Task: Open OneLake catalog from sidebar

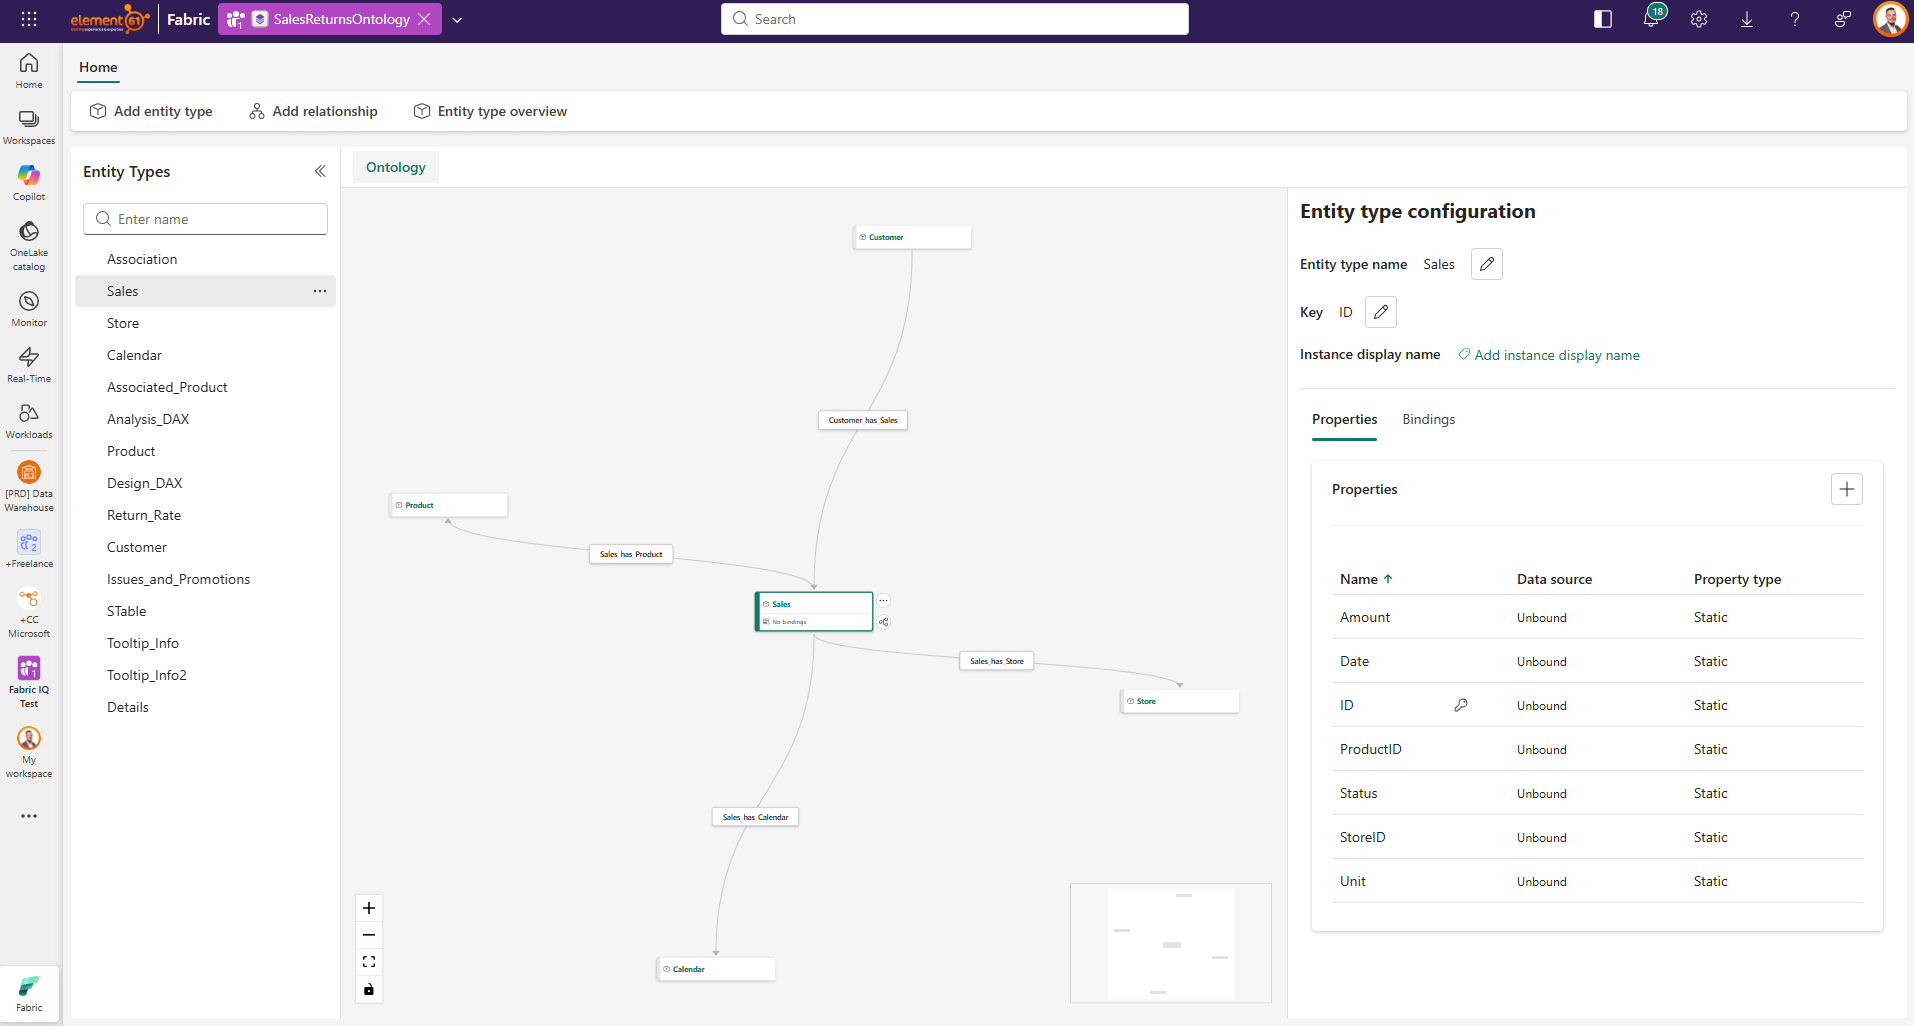Action: point(29,244)
